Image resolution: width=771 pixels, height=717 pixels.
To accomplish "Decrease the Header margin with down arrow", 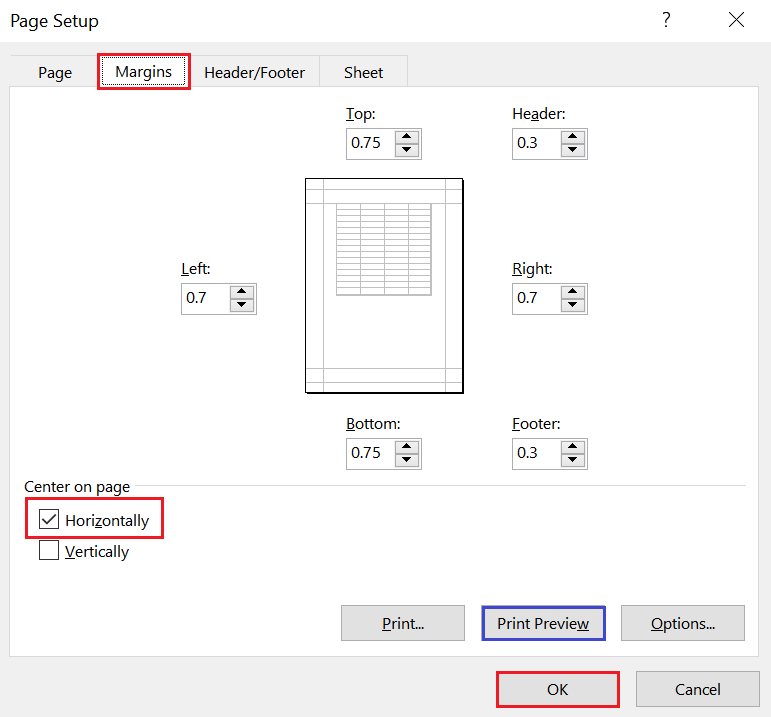I will [573, 150].
